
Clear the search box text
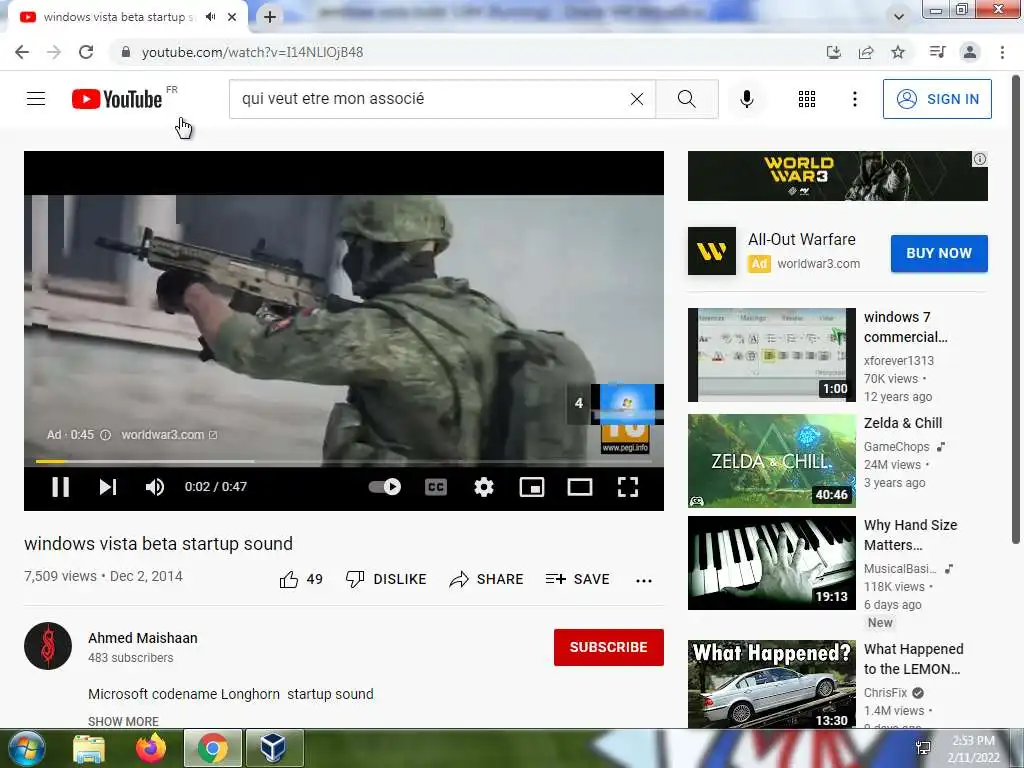[637, 99]
